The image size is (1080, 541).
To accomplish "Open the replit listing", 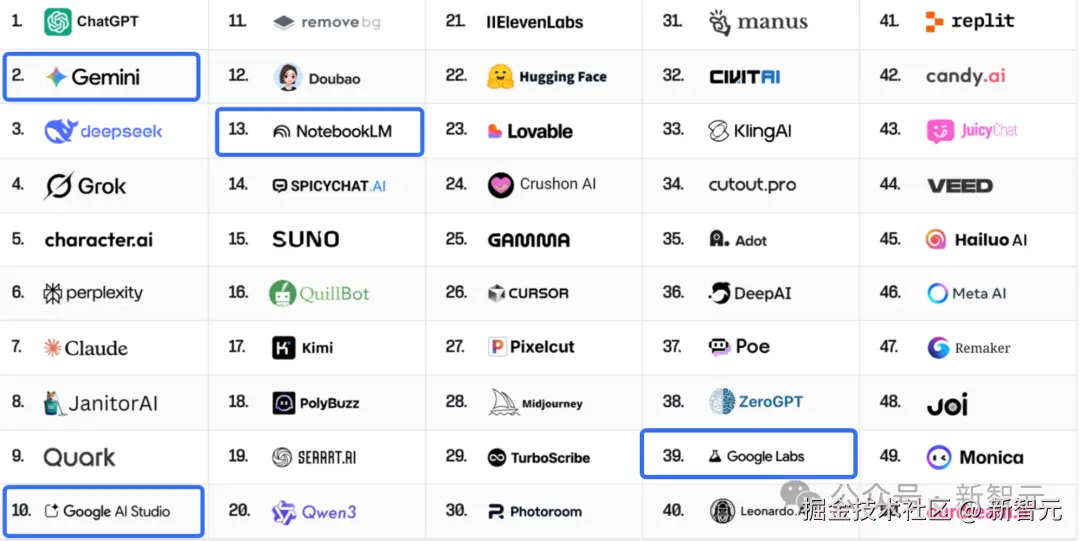I will [970, 21].
